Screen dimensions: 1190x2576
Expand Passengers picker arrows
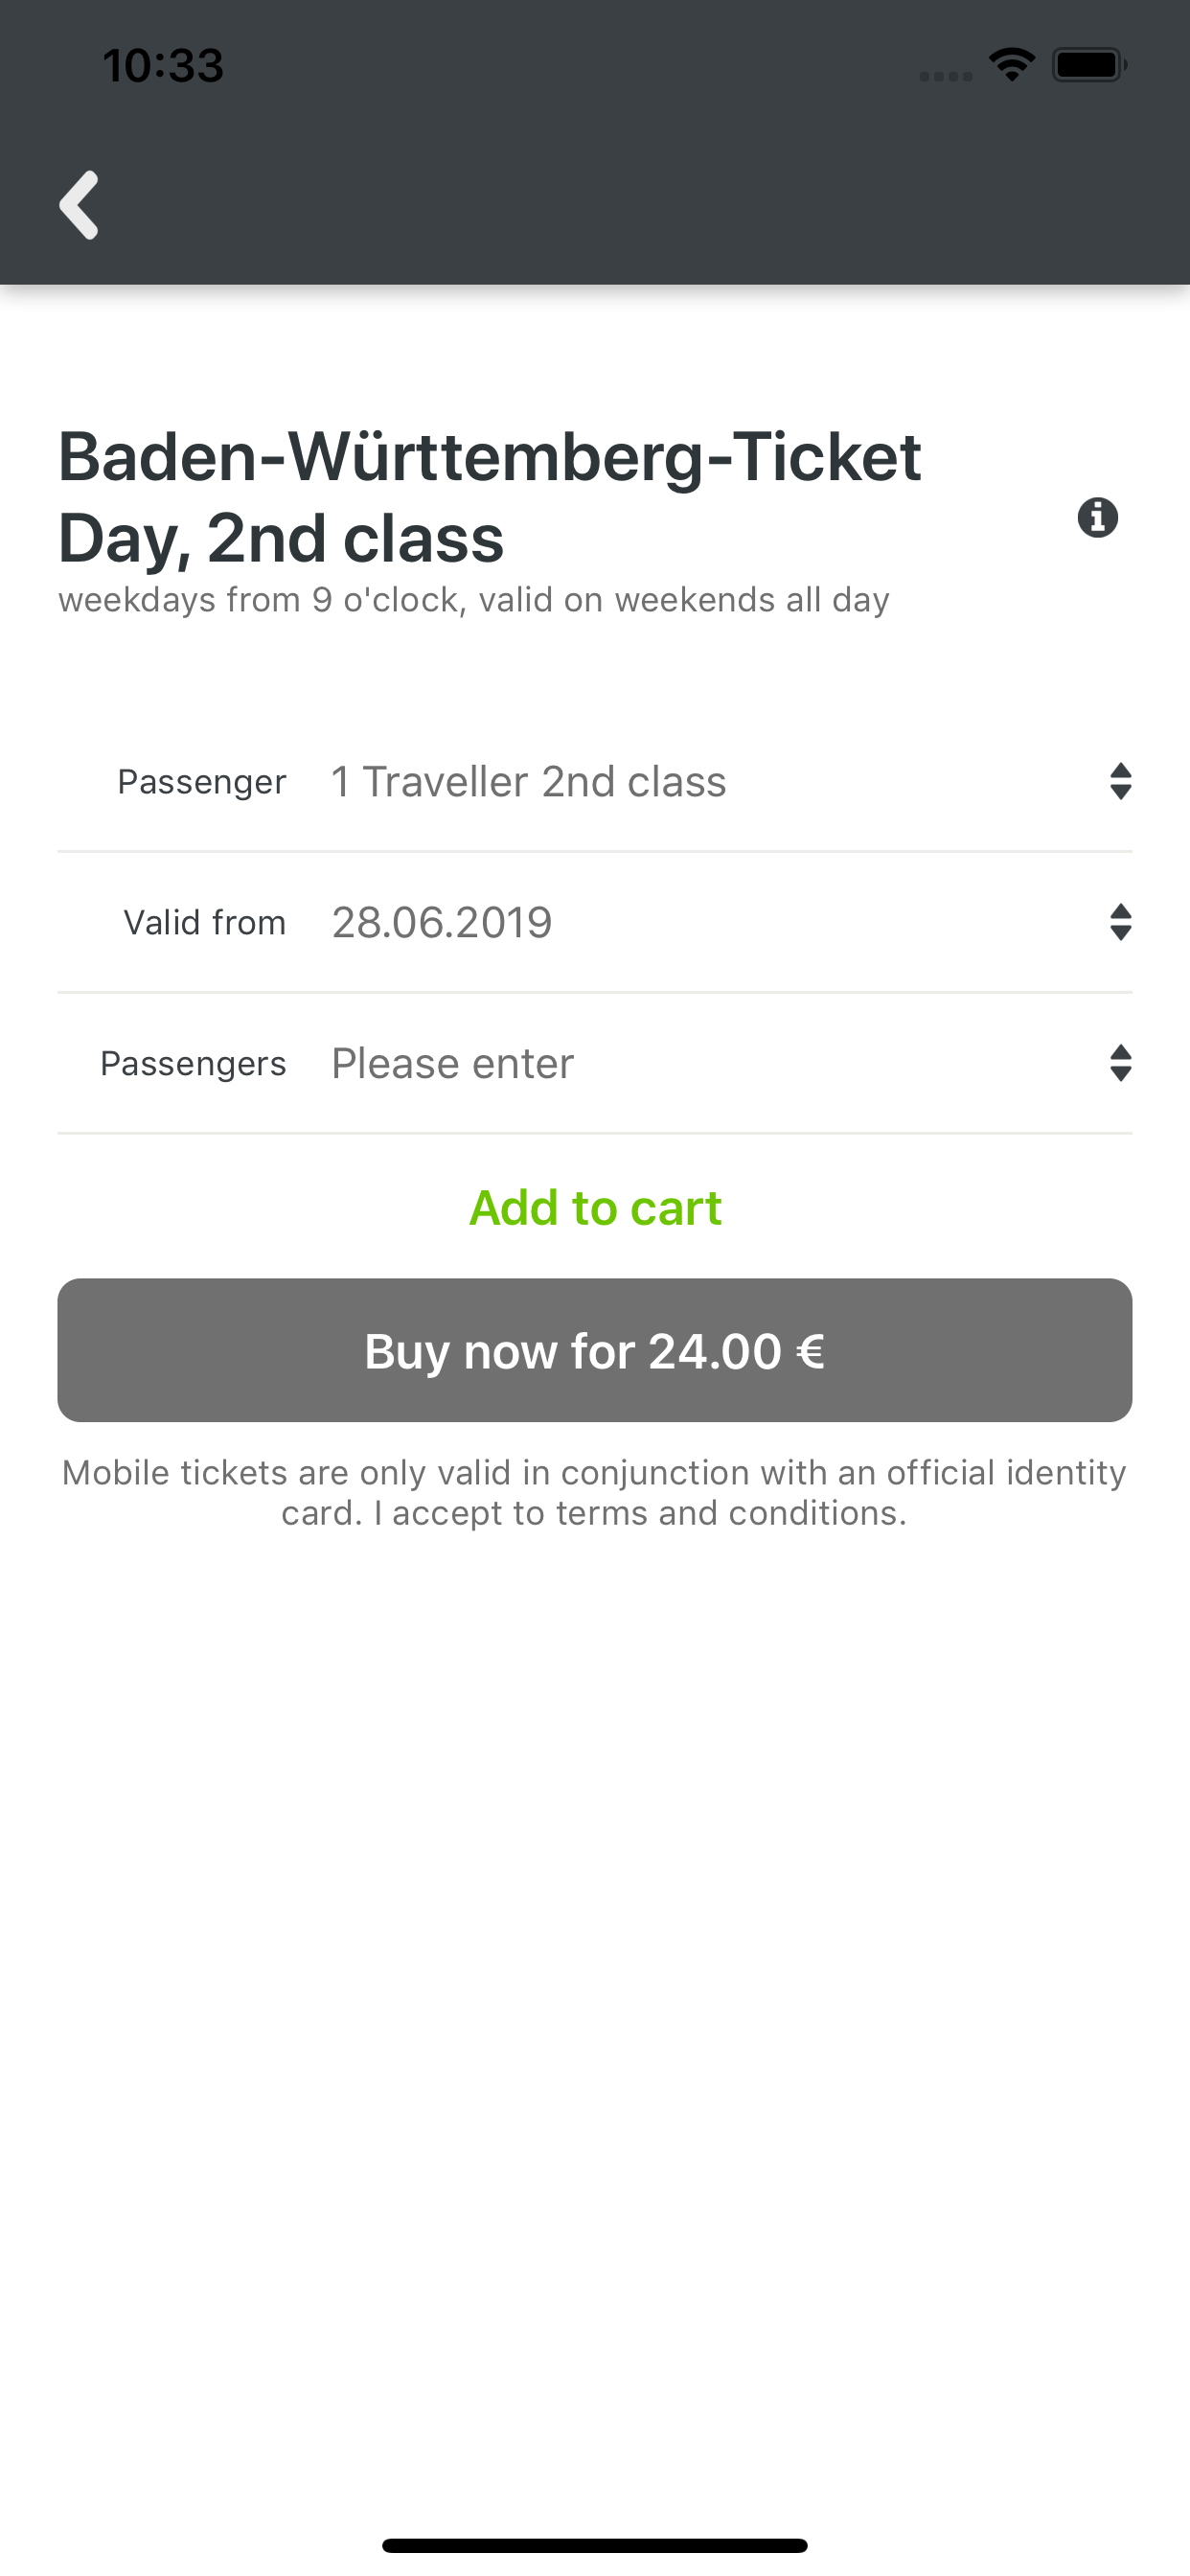[1120, 1063]
